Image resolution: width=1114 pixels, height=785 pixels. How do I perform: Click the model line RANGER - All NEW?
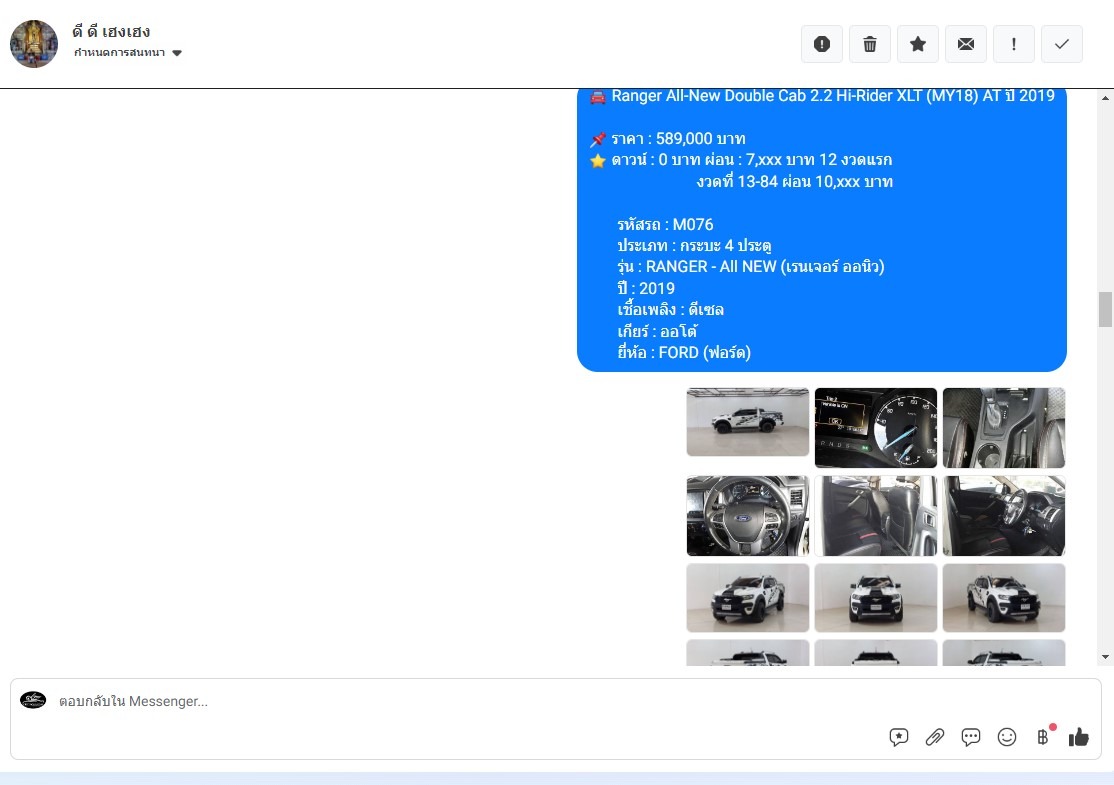click(x=750, y=267)
